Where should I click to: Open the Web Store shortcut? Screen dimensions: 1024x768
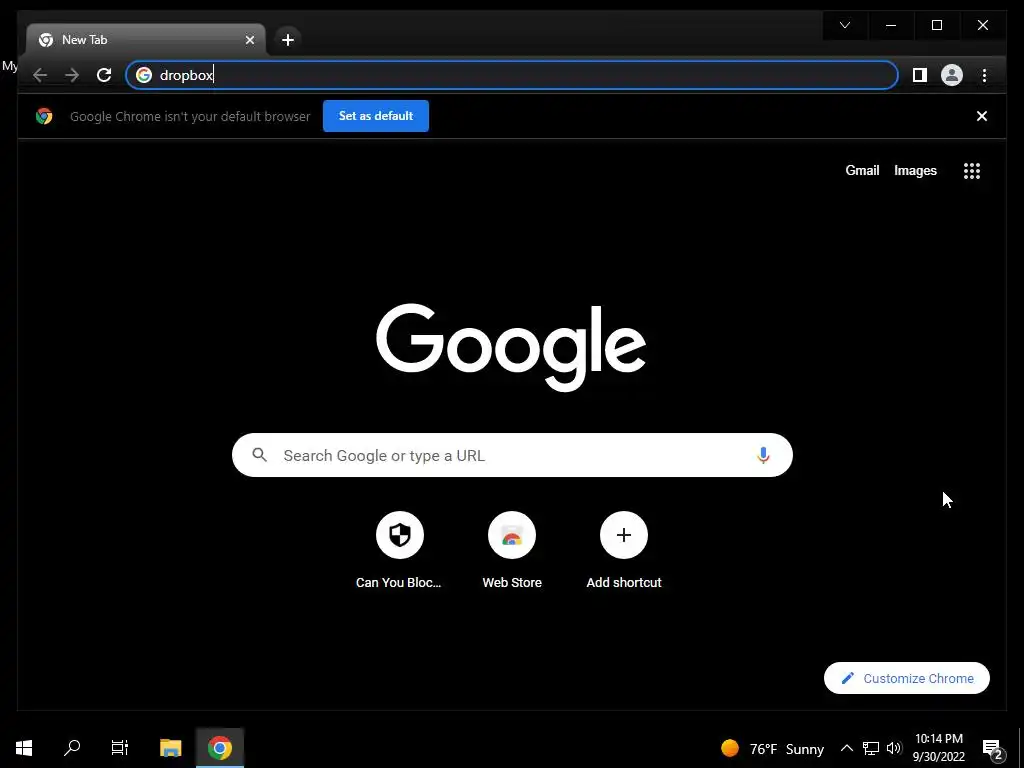pos(511,550)
